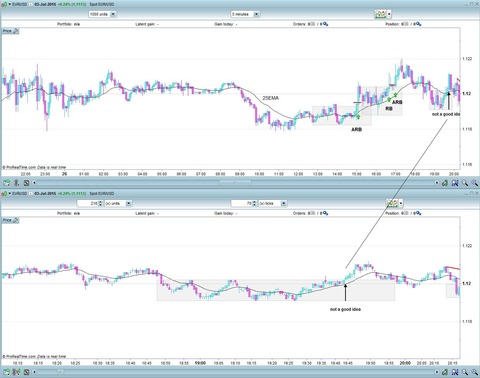Click 'Latent gain' text in top chart

pyautogui.click(x=147, y=24)
